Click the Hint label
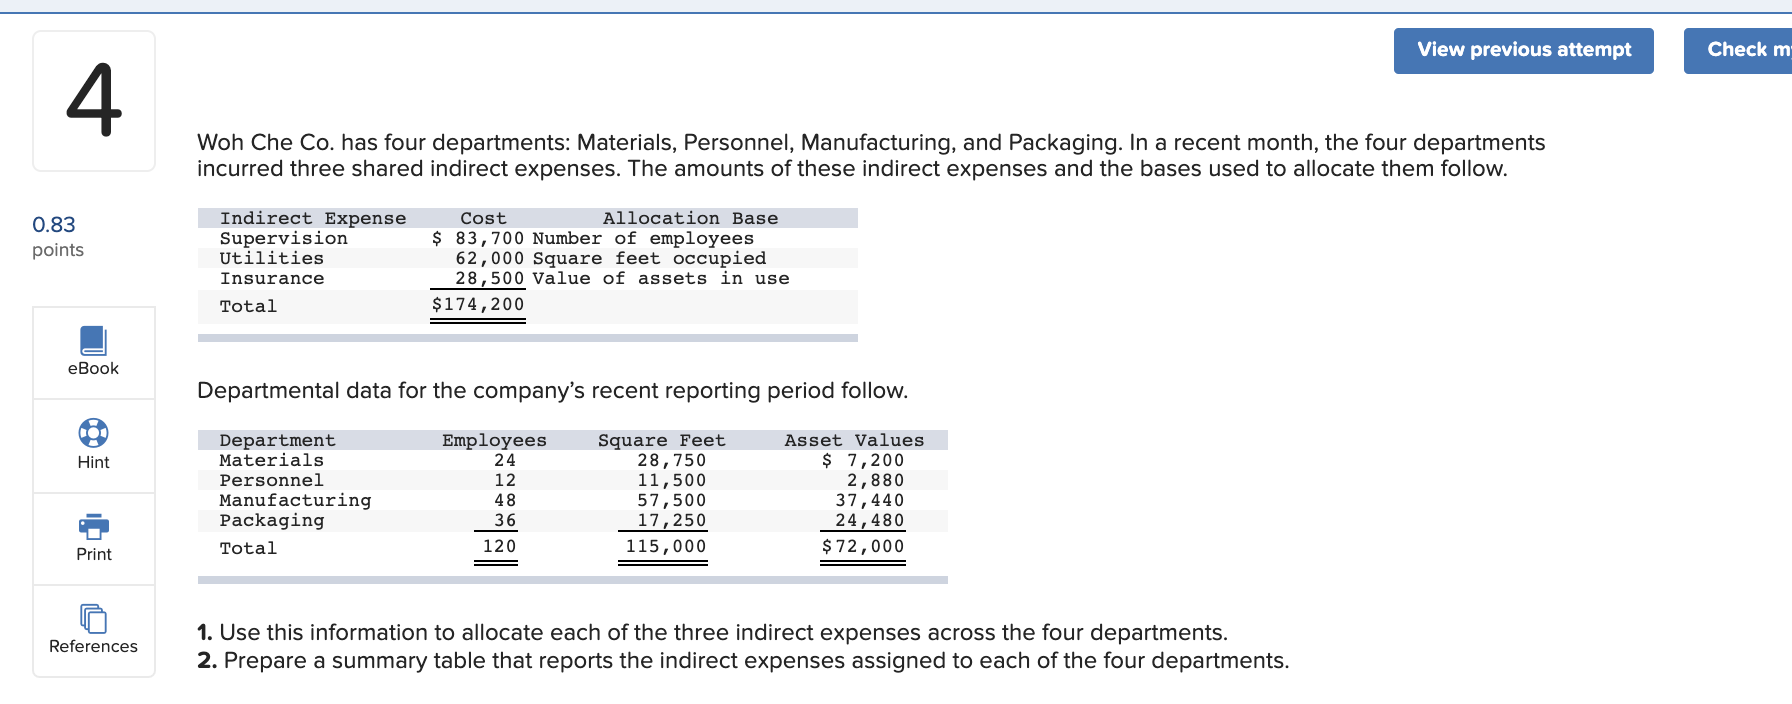The image size is (1792, 704). pos(93,462)
